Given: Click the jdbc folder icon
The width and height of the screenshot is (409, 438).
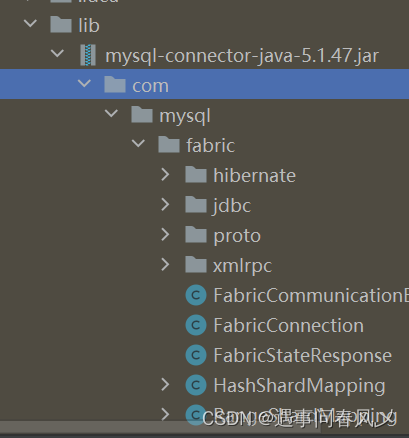Looking at the screenshot, I should click(196, 205).
